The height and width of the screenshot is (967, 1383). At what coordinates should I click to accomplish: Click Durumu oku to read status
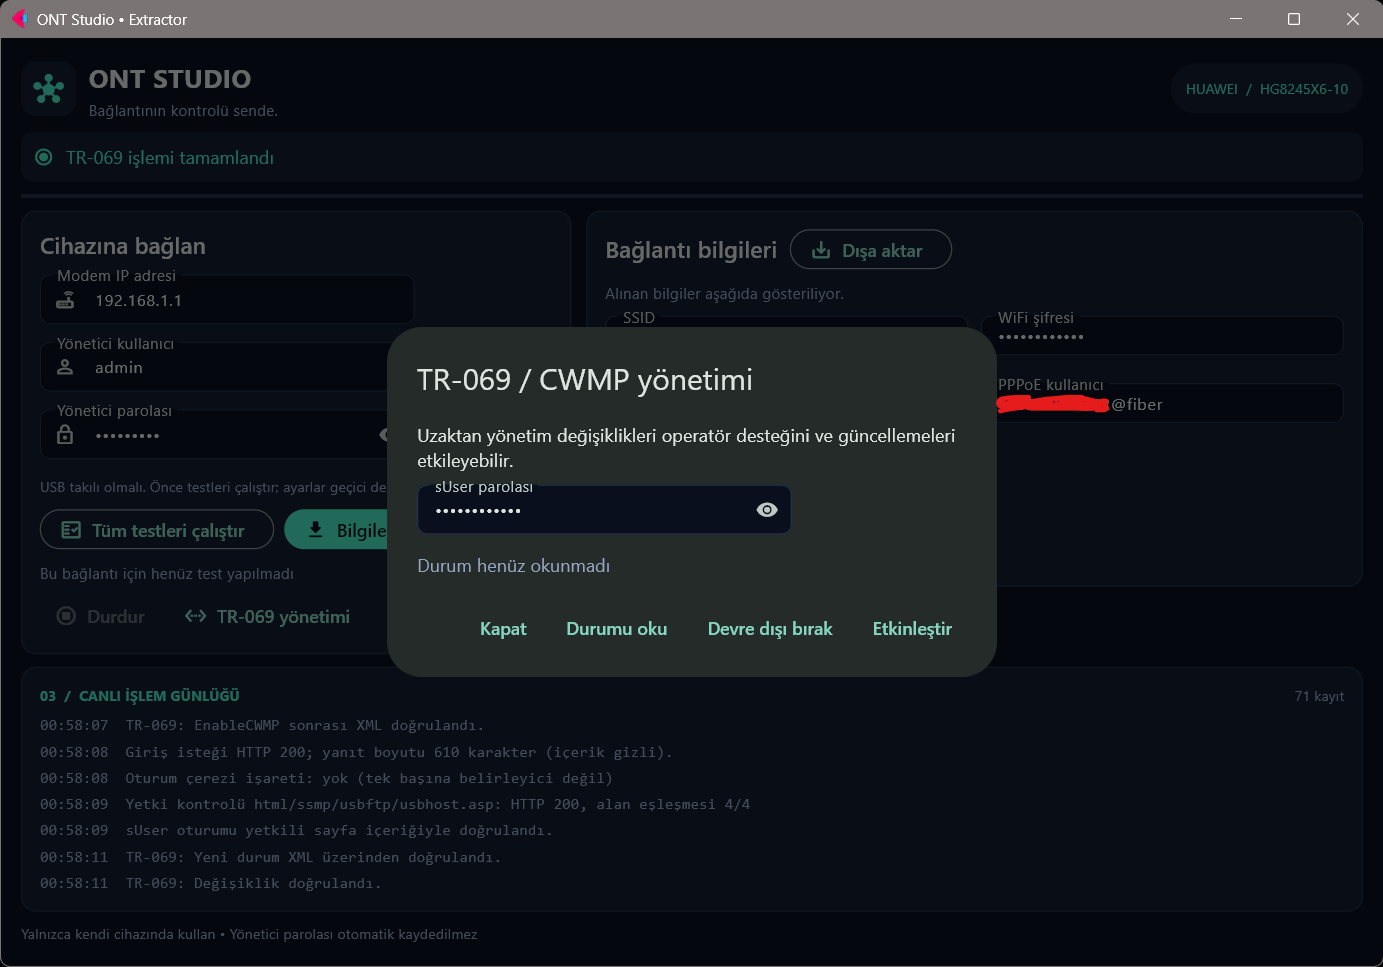[617, 629]
